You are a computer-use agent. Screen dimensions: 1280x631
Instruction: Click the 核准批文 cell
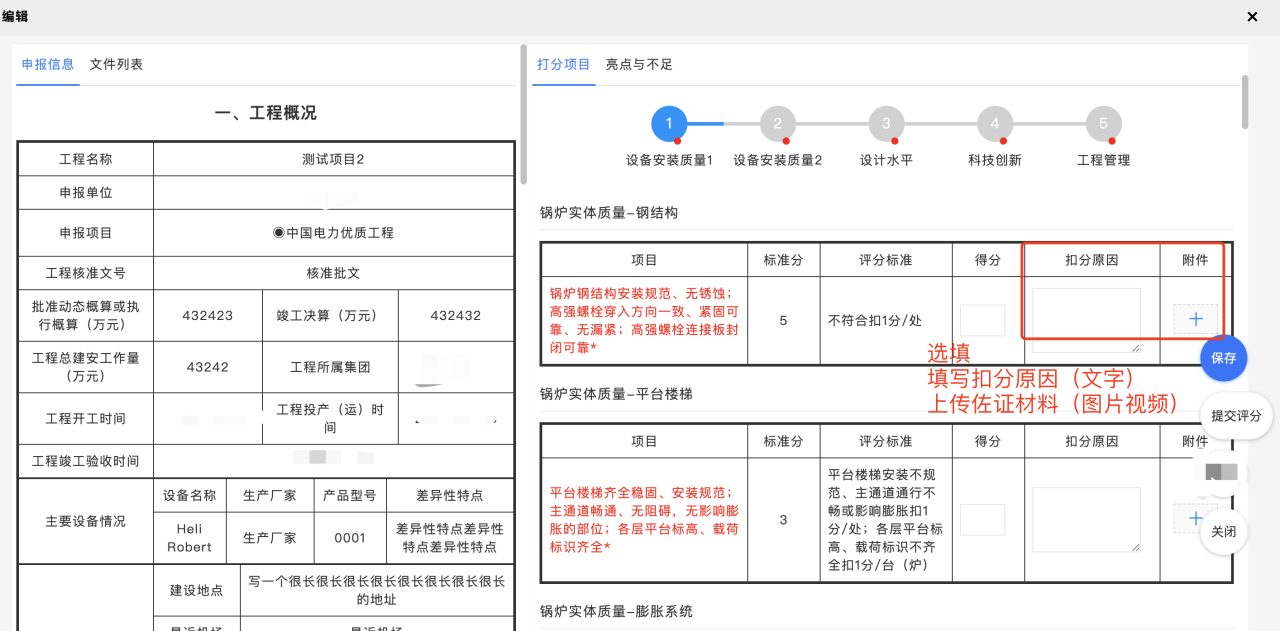pyautogui.click(x=334, y=273)
